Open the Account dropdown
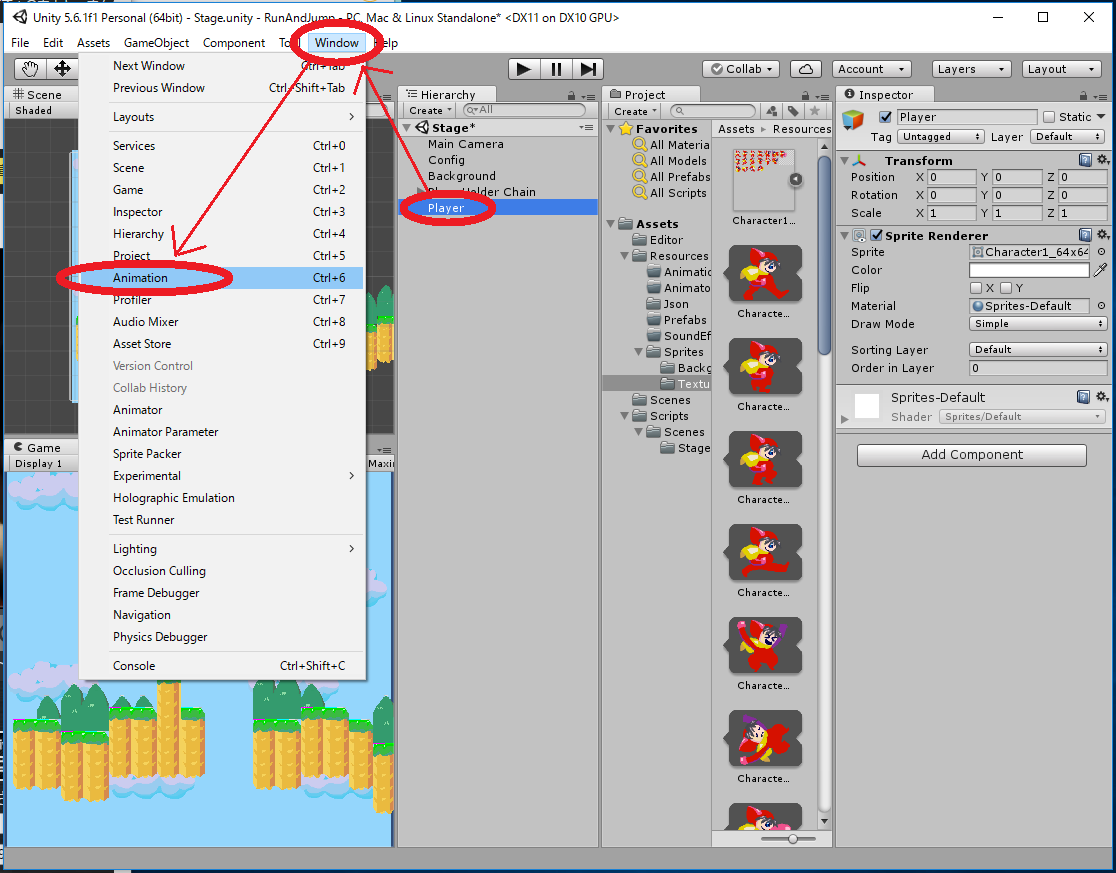 click(871, 69)
